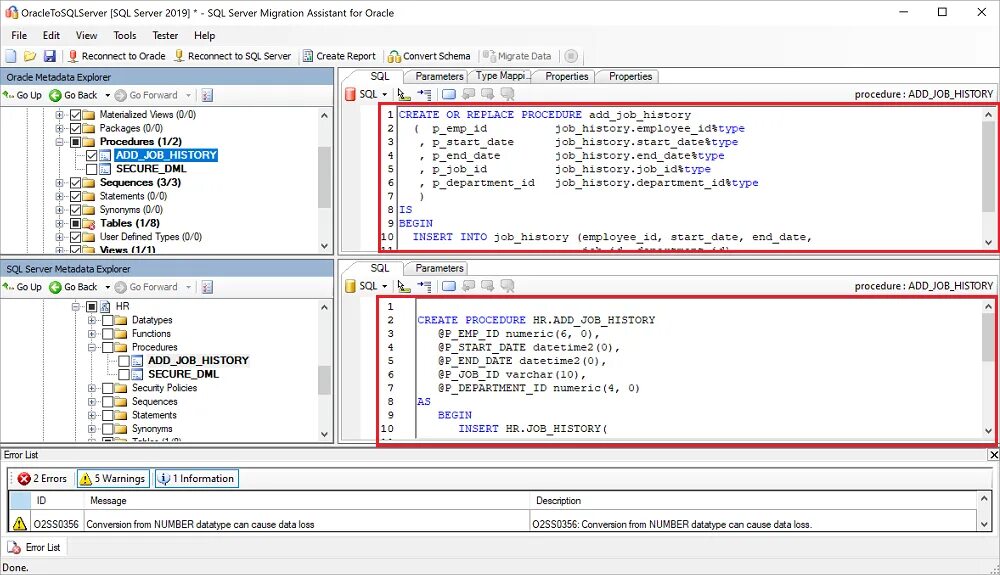
Task: Click the HR schema icon in SQL Server tree
Action: click(x=106, y=307)
